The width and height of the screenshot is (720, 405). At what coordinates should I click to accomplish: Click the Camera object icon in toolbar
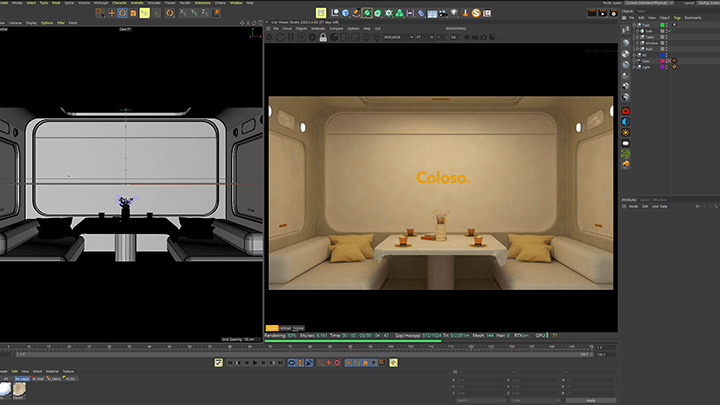pyautogui.click(x=444, y=13)
